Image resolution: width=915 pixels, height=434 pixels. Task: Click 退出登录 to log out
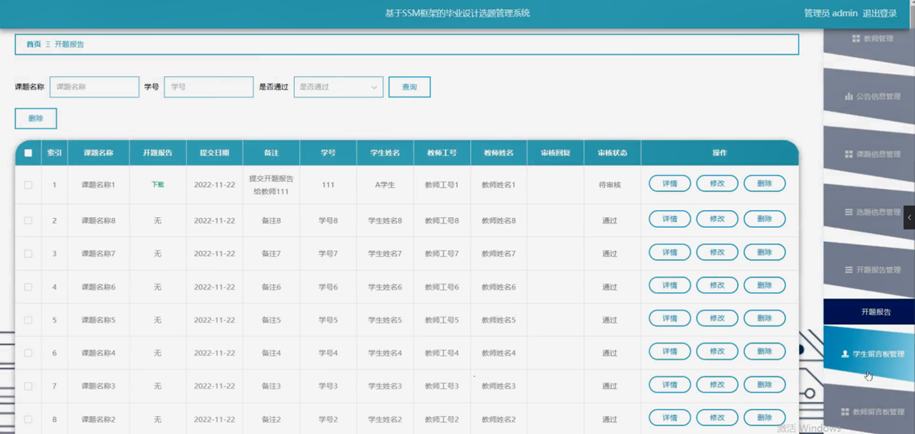coord(879,13)
